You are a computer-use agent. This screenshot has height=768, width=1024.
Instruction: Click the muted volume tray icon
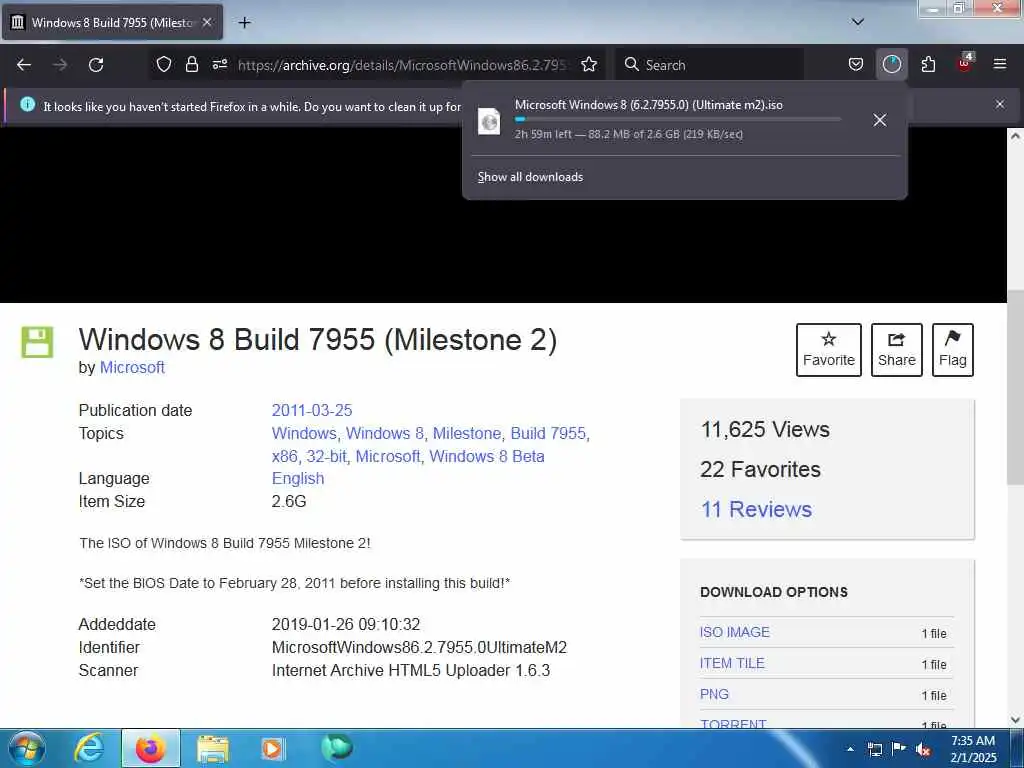pos(923,750)
